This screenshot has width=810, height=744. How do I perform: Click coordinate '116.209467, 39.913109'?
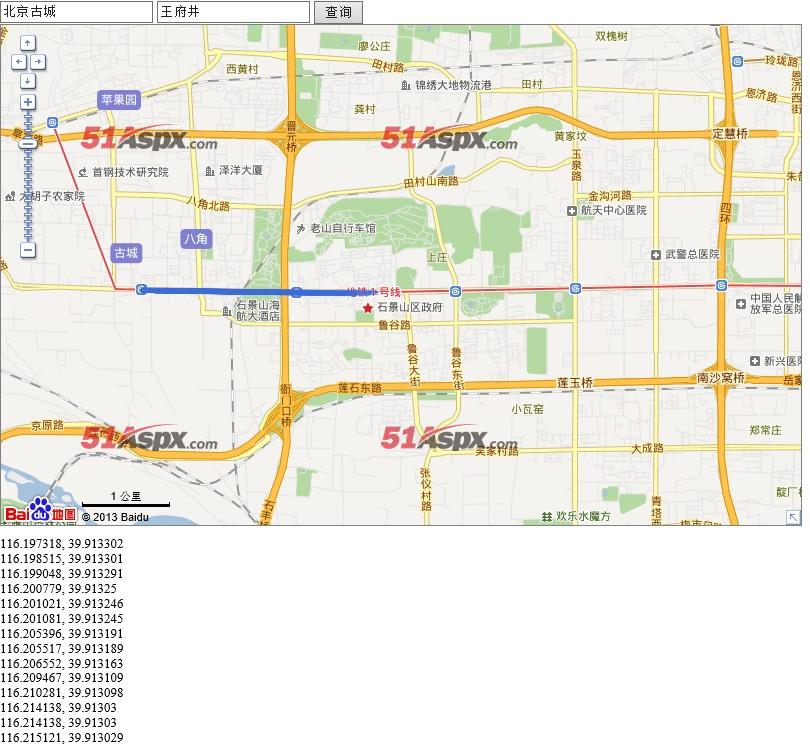pyautogui.click(x=62, y=677)
